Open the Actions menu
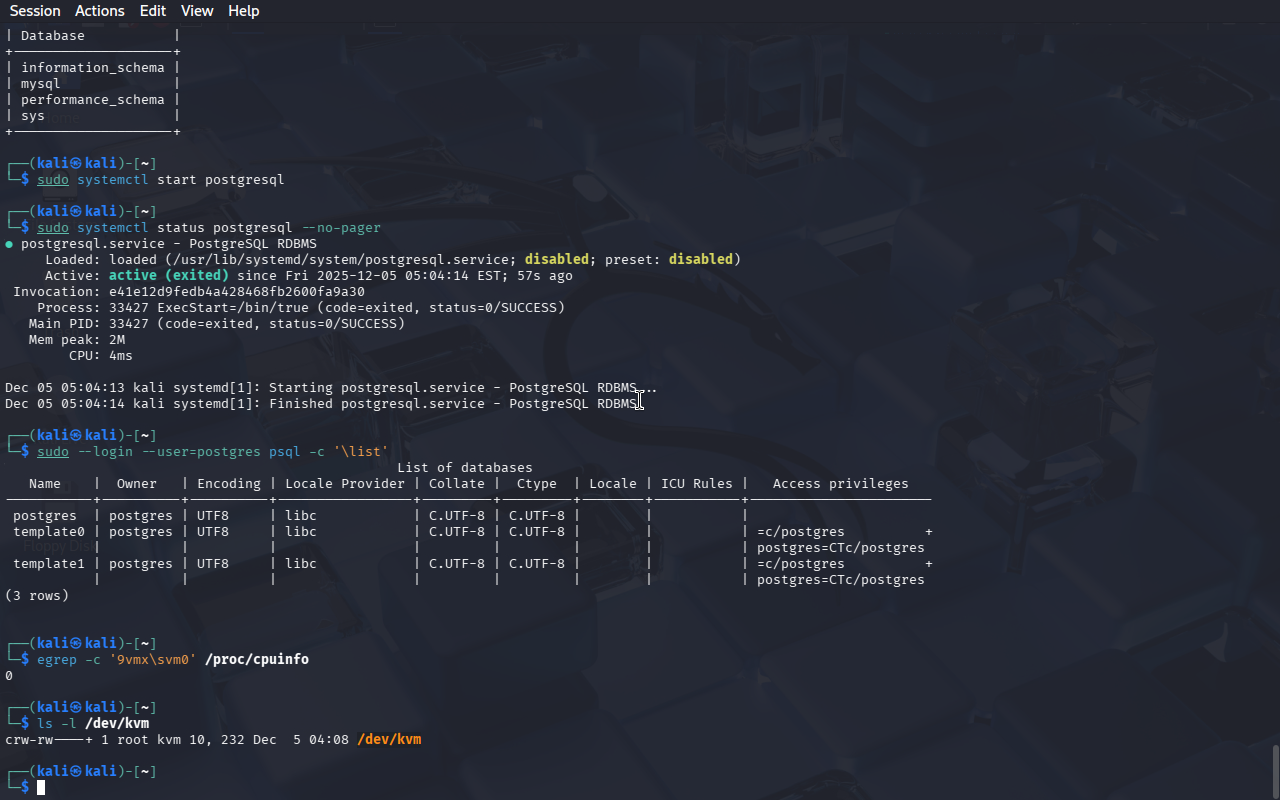Screen dimensions: 1280x800 coord(100,11)
